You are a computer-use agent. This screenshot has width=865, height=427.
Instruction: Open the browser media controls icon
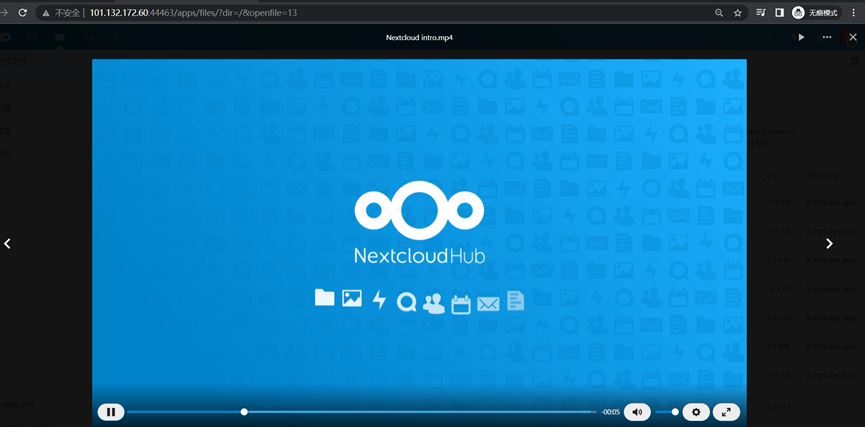761,13
